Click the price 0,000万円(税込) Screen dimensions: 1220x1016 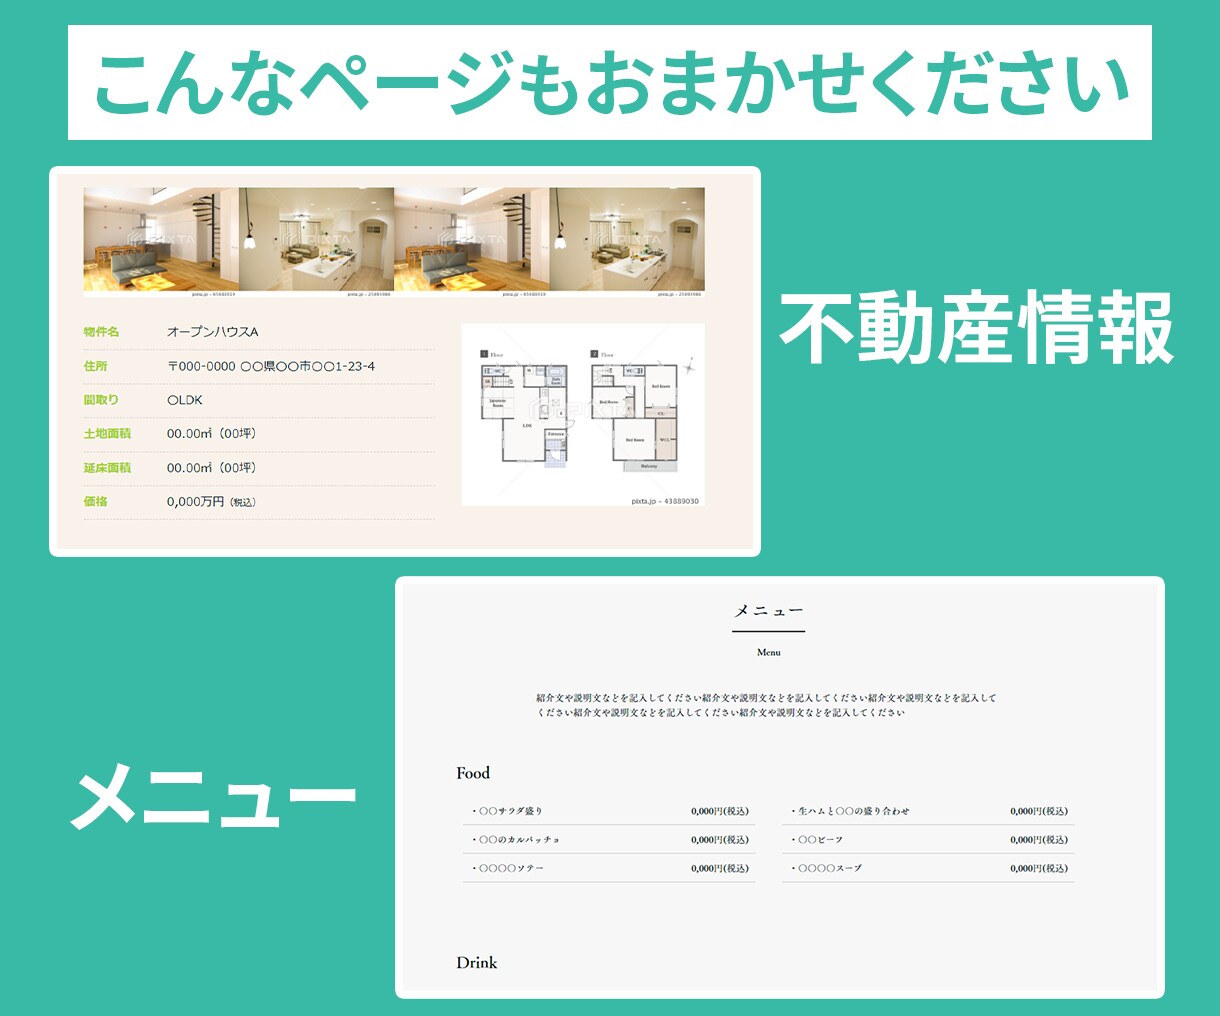point(211,502)
